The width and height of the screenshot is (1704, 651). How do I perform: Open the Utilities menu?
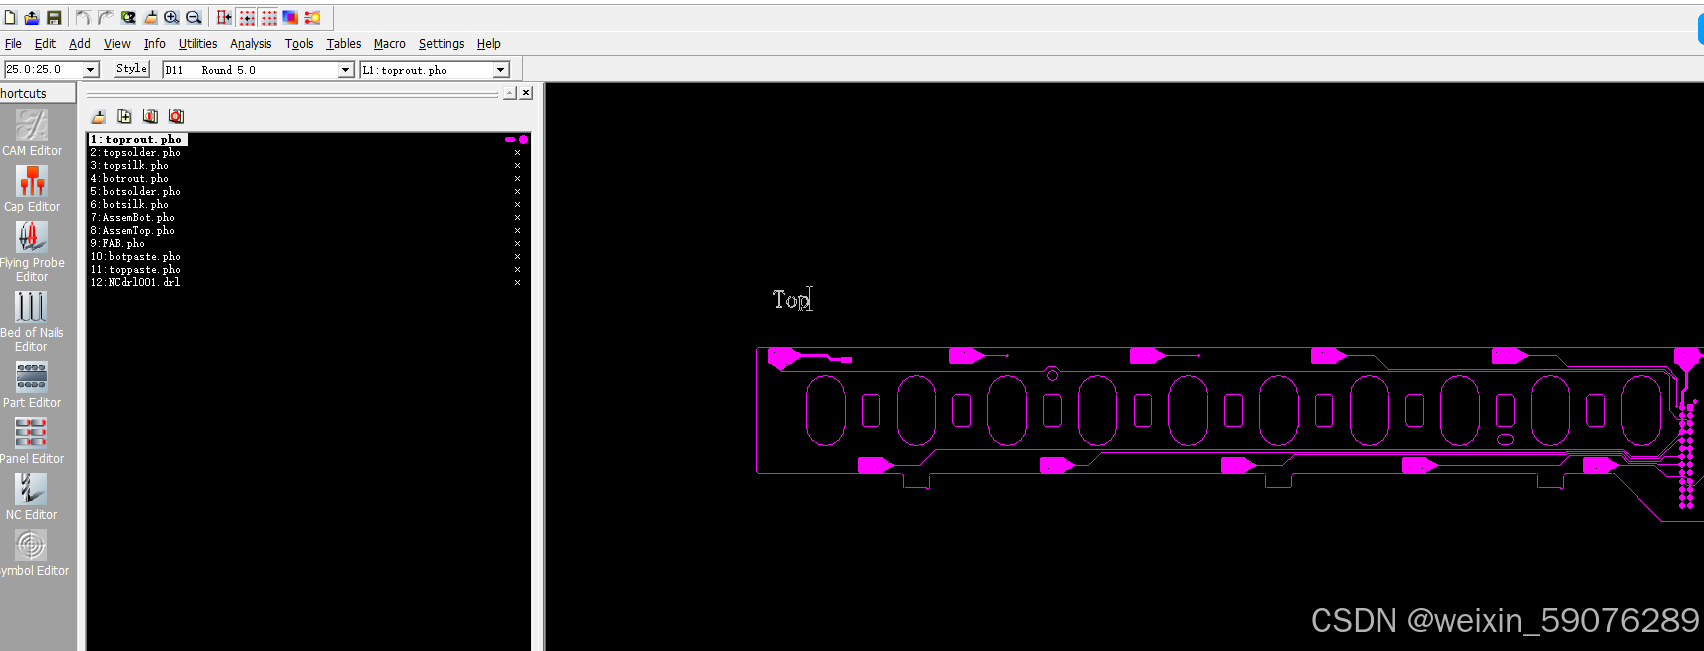point(198,44)
